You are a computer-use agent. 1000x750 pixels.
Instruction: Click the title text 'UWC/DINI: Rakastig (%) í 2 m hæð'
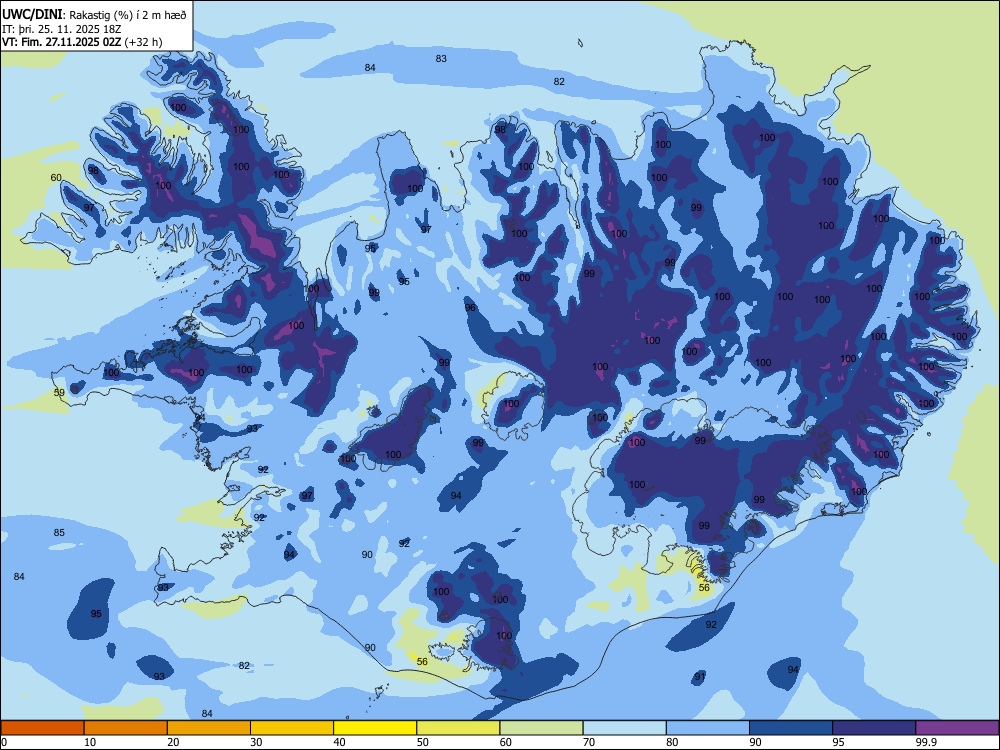(94, 14)
